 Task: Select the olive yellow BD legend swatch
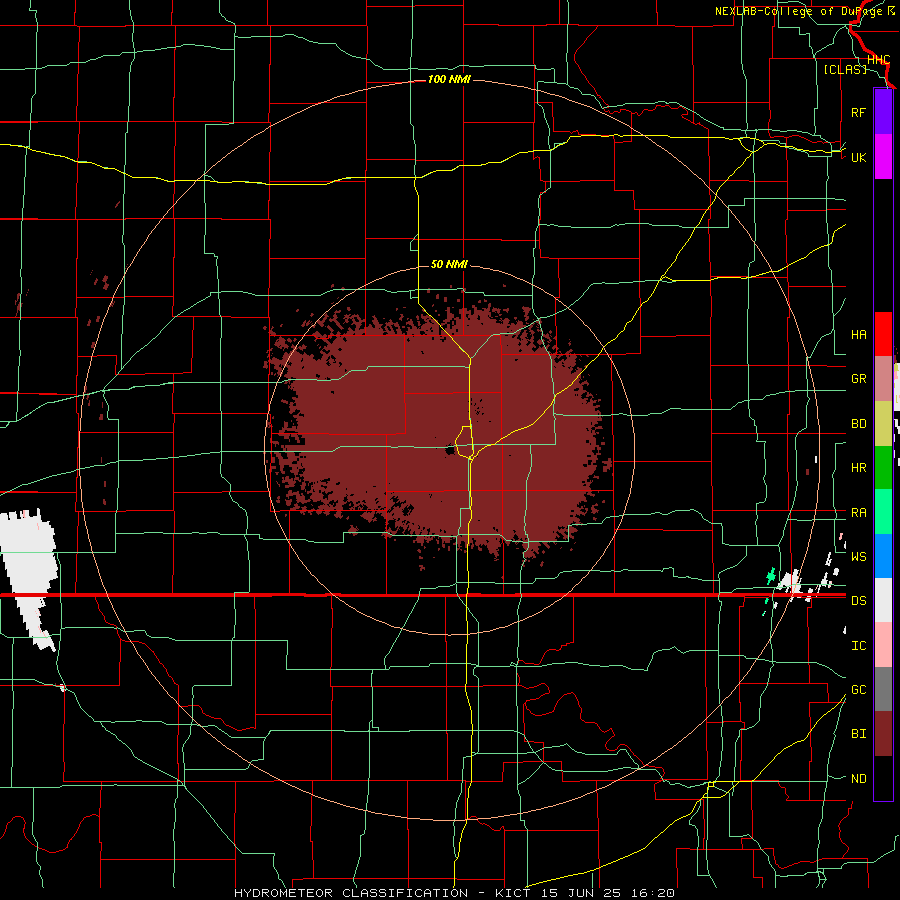pos(883,424)
